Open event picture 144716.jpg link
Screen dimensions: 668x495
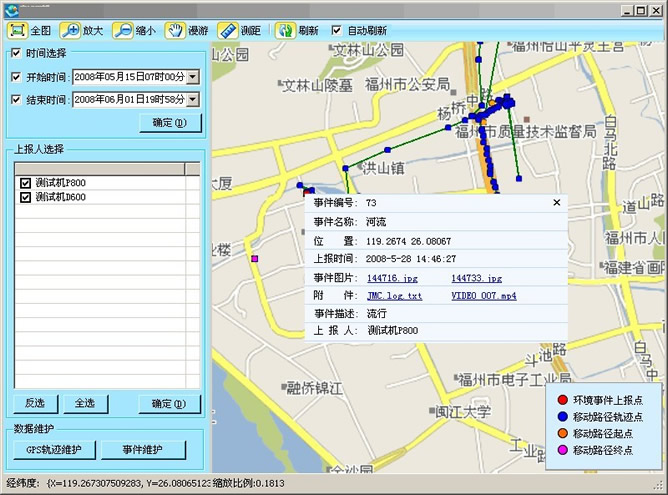392,278
